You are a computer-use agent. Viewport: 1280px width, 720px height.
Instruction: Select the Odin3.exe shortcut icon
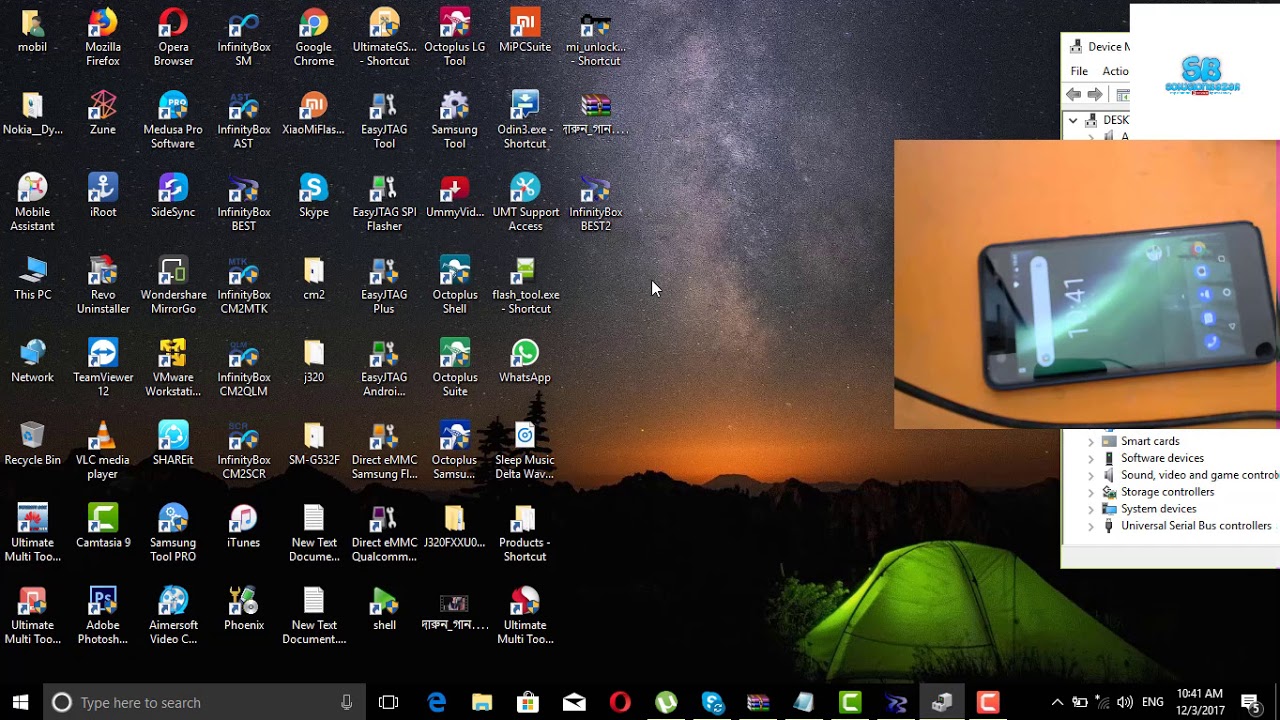click(525, 121)
